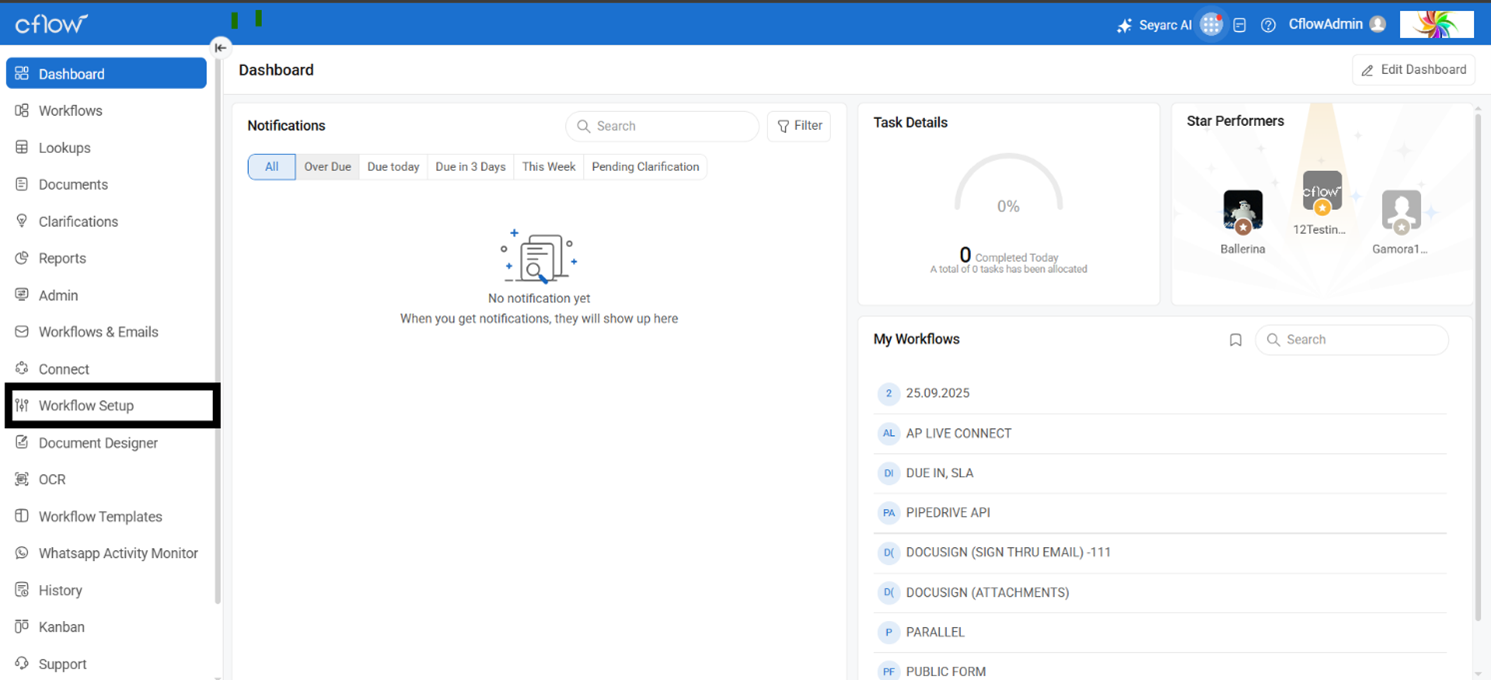Click the Ballerina star performer avatar
The width and height of the screenshot is (1491, 680).
(1242, 211)
